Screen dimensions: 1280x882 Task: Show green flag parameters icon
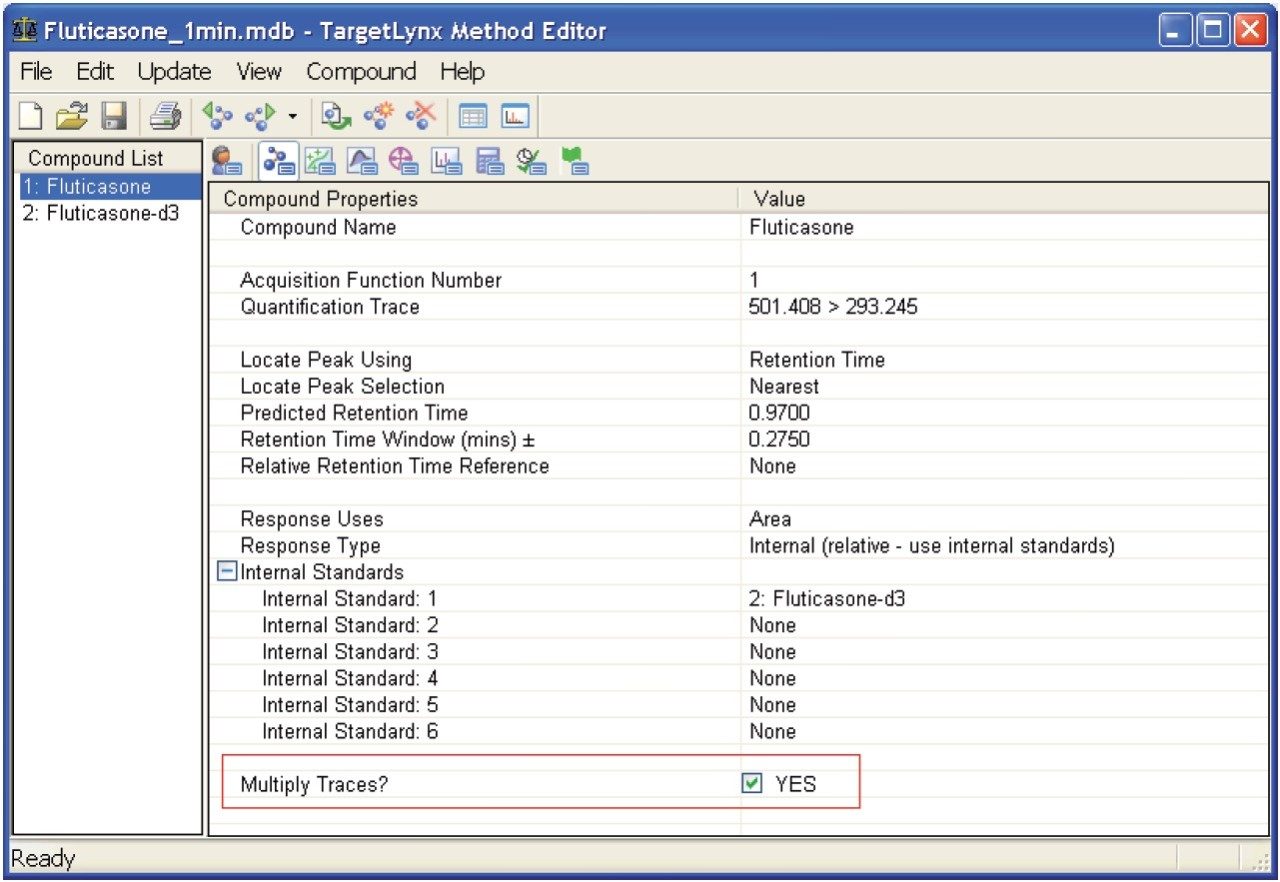(575, 161)
